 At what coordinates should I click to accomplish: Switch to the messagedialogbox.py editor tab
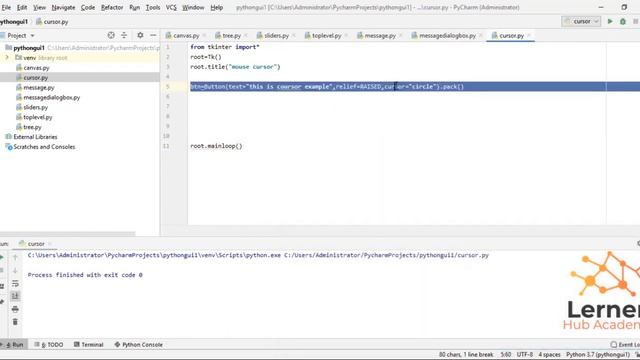pos(447,36)
